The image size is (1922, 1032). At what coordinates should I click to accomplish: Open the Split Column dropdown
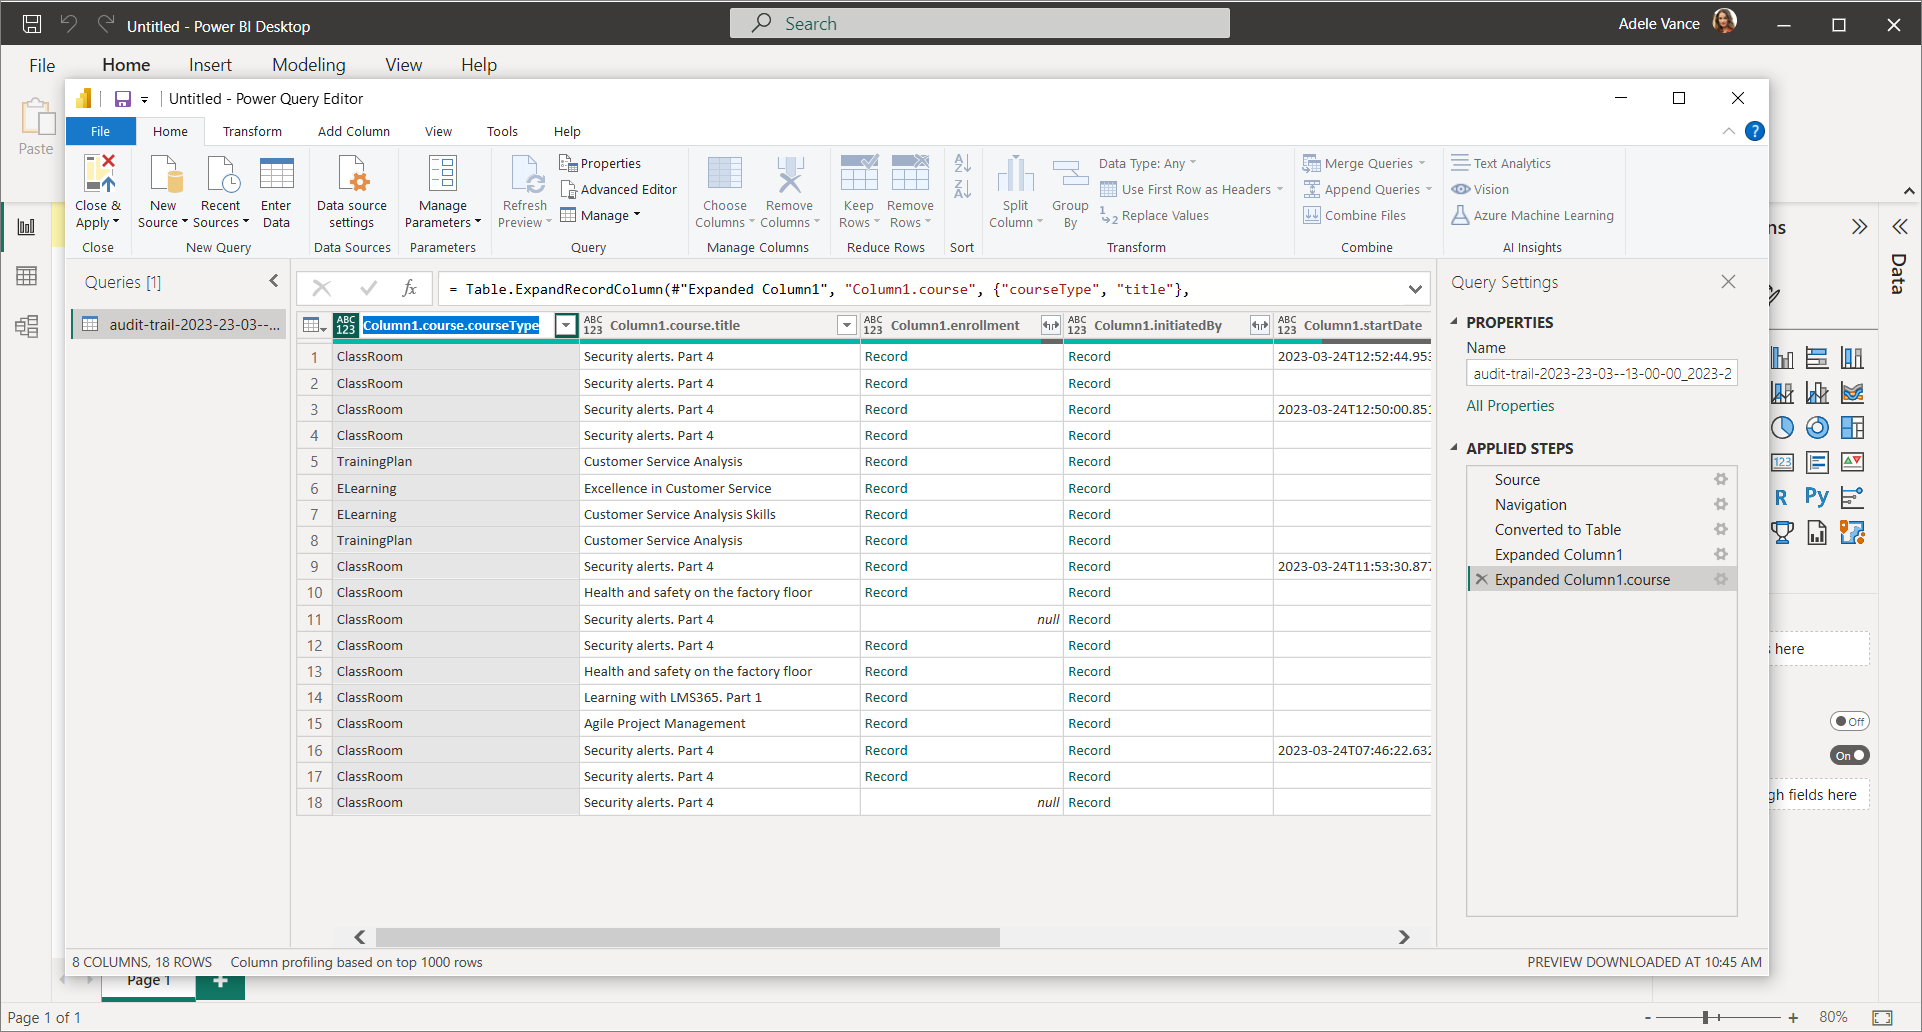point(1016,214)
